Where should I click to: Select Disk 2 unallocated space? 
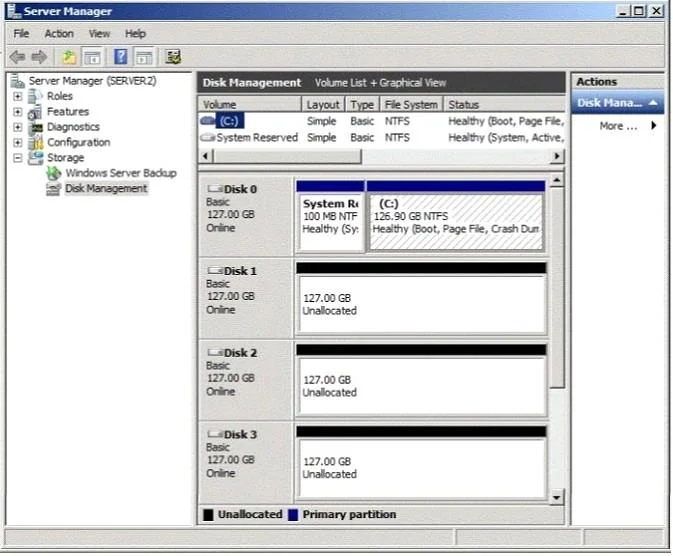pos(421,380)
